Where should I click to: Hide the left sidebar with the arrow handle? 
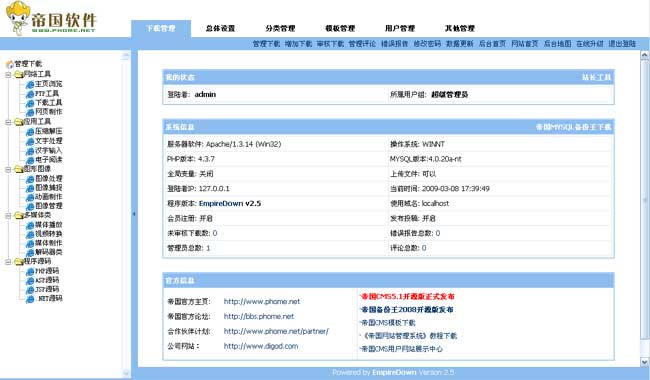pos(134,214)
